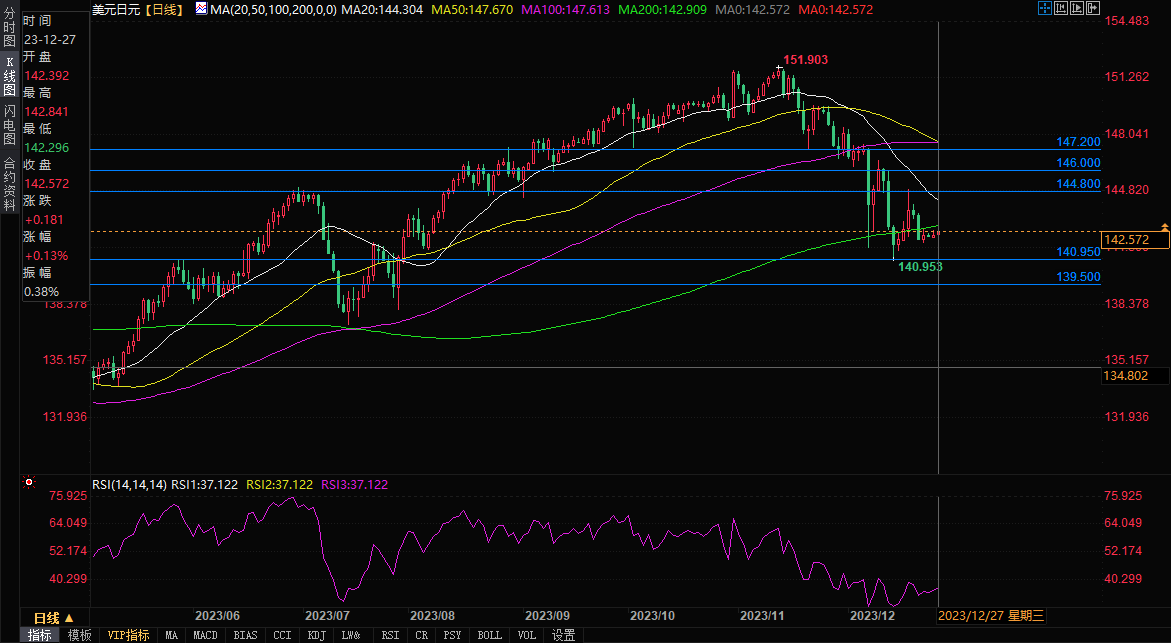
Task: Apply the CCI indicator
Action: pos(282,635)
